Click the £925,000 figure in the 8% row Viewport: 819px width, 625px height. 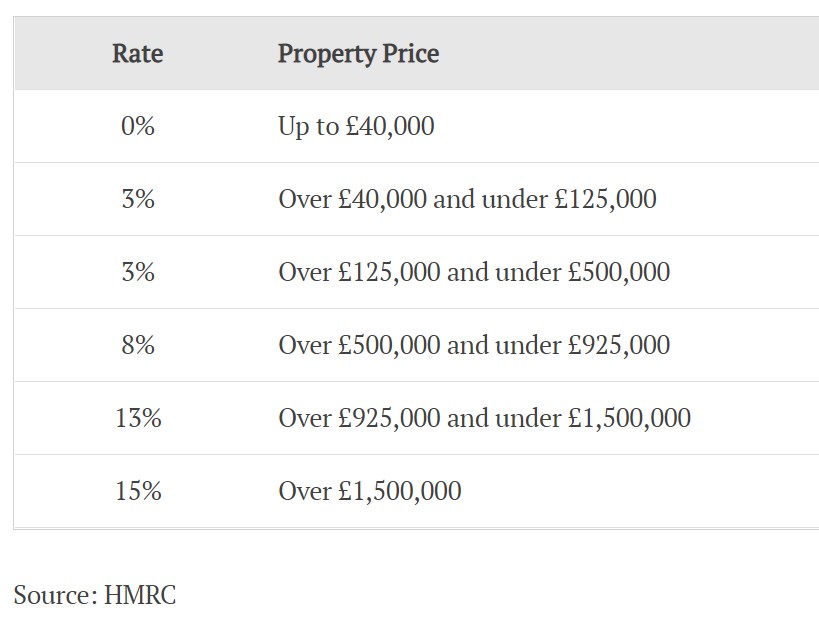point(618,346)
